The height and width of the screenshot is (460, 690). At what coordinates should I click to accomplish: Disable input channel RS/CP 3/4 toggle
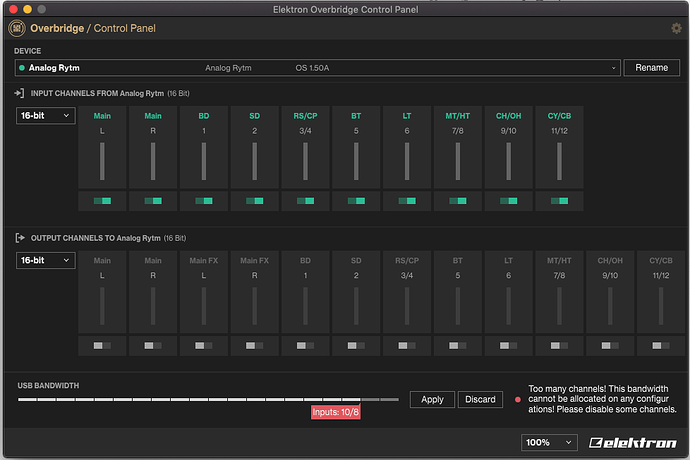305,201
